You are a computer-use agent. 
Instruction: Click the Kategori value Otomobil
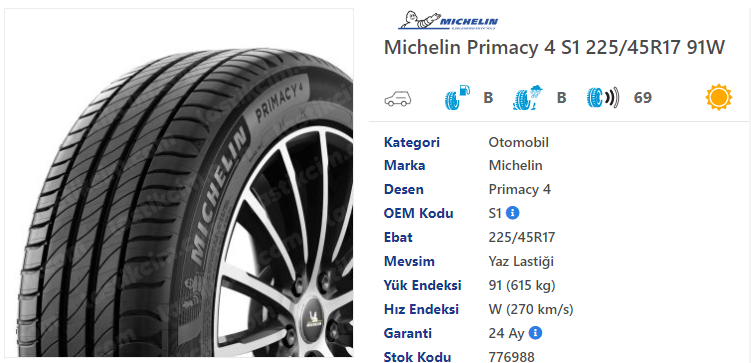pos(518,142)
